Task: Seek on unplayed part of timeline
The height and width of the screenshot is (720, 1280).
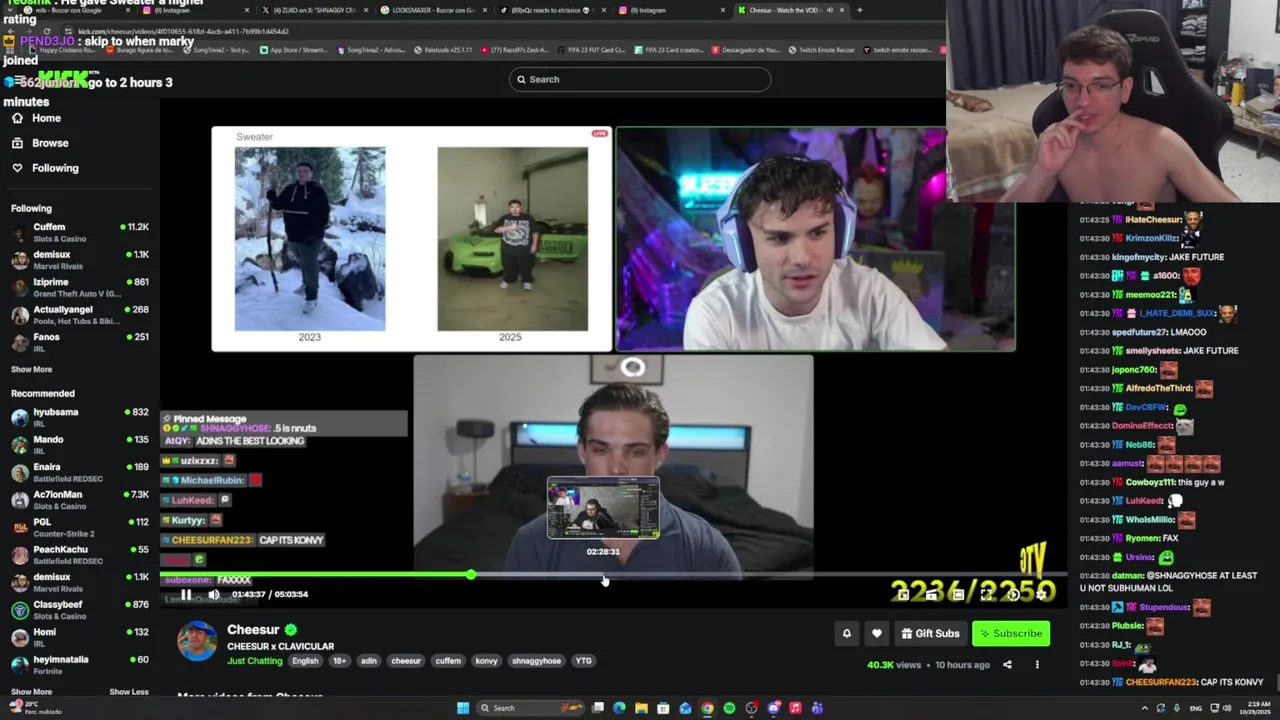Action: pos(768,575)
